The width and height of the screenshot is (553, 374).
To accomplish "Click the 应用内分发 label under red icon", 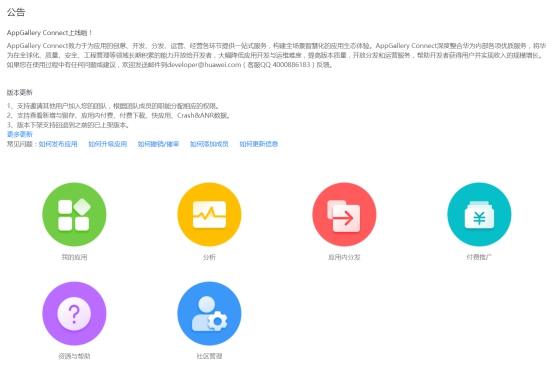I will click(344, 257).
